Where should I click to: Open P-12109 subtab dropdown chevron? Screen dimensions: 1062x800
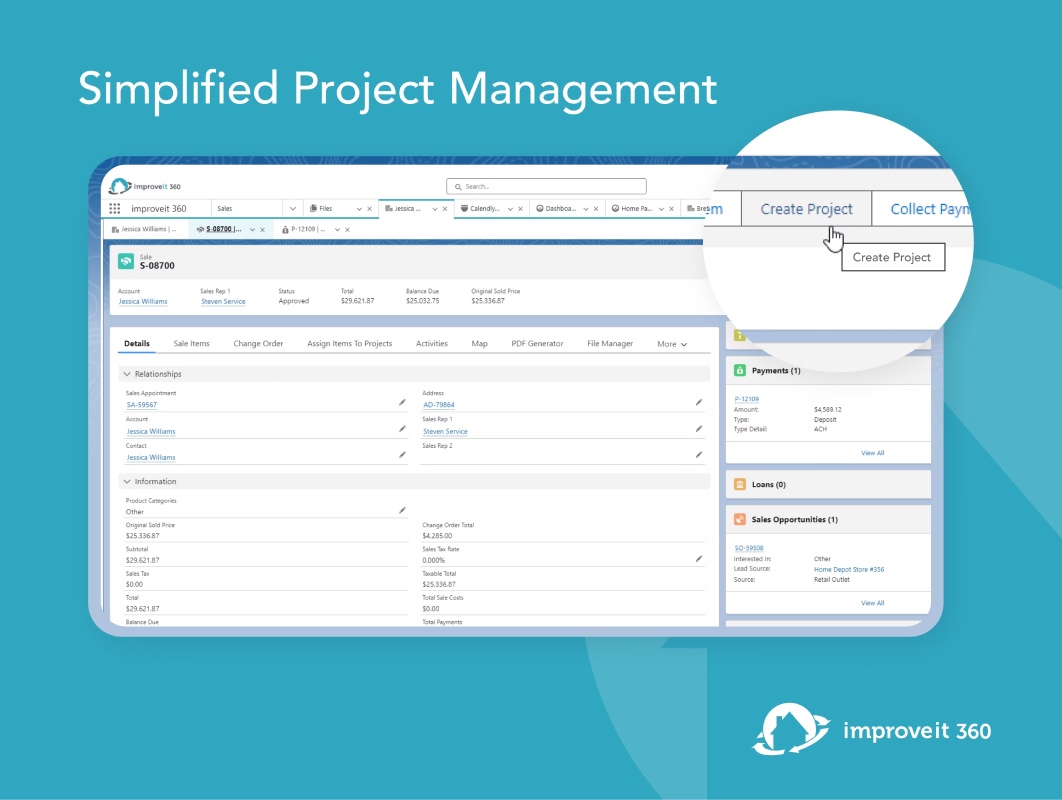click(337, 230)
